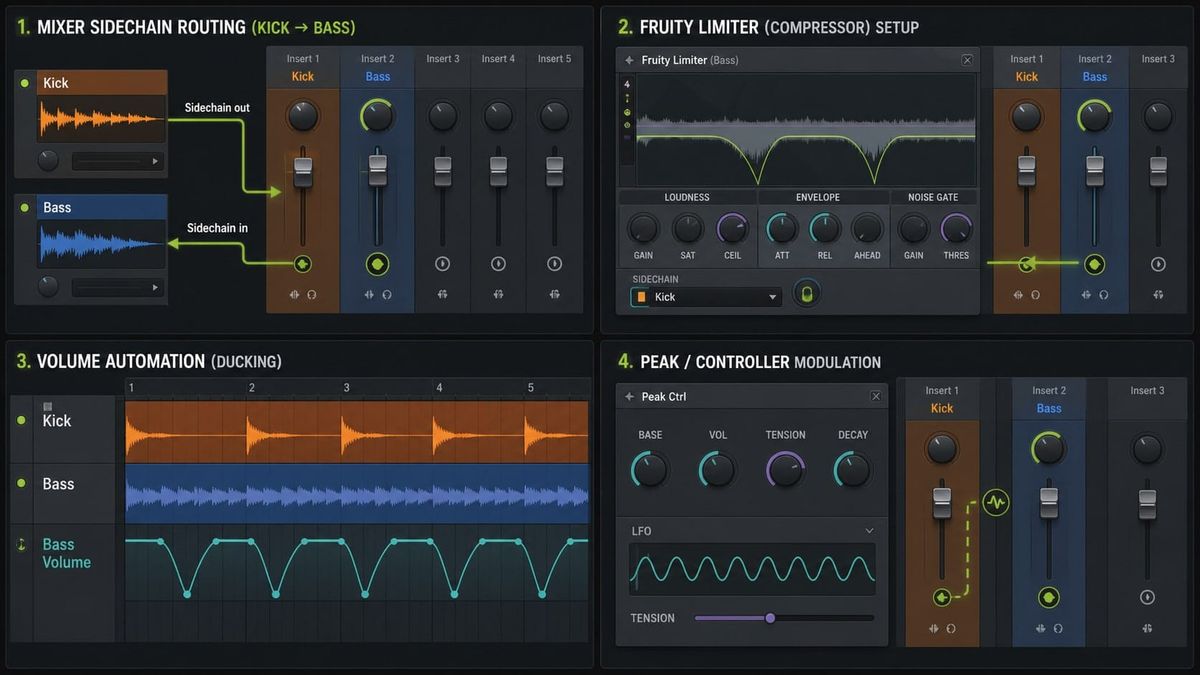This screenshot has width=1200, height=675.
Task: Click the THRES knob in Noise Gate section
Action: click(956, 229)
